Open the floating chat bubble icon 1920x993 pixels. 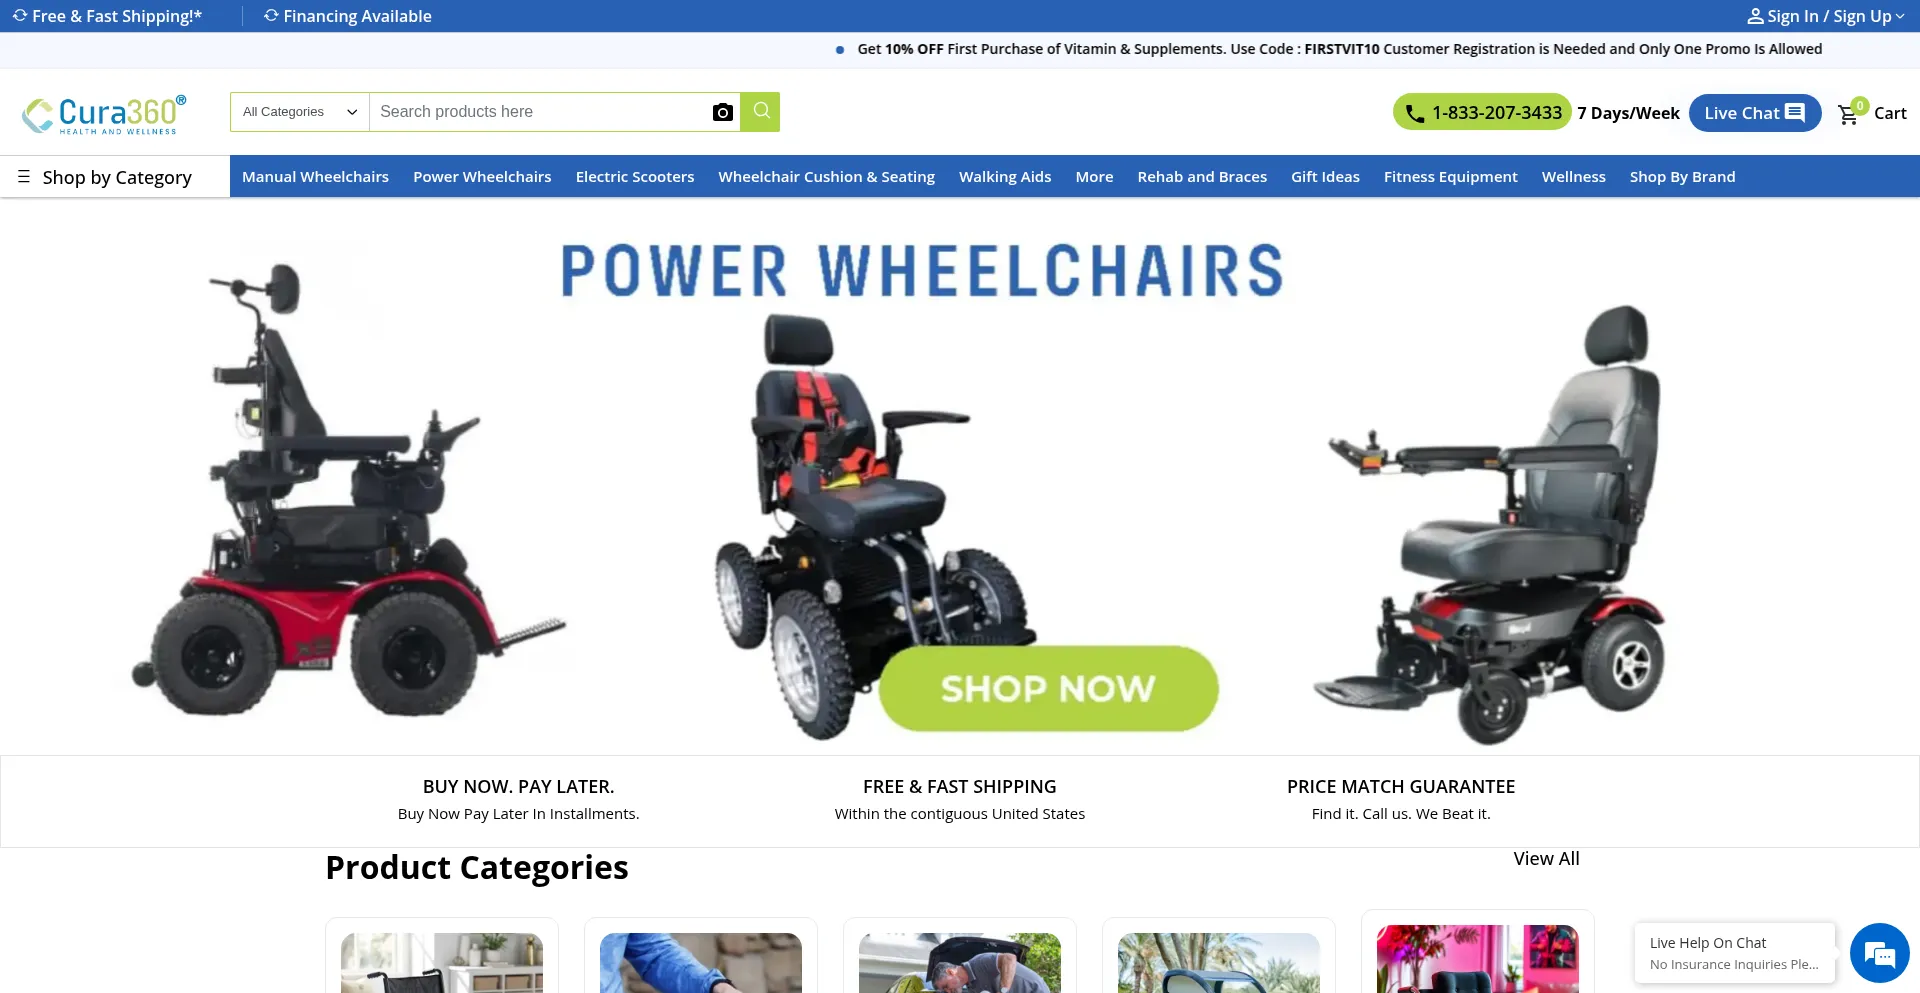pos(1879,953)
